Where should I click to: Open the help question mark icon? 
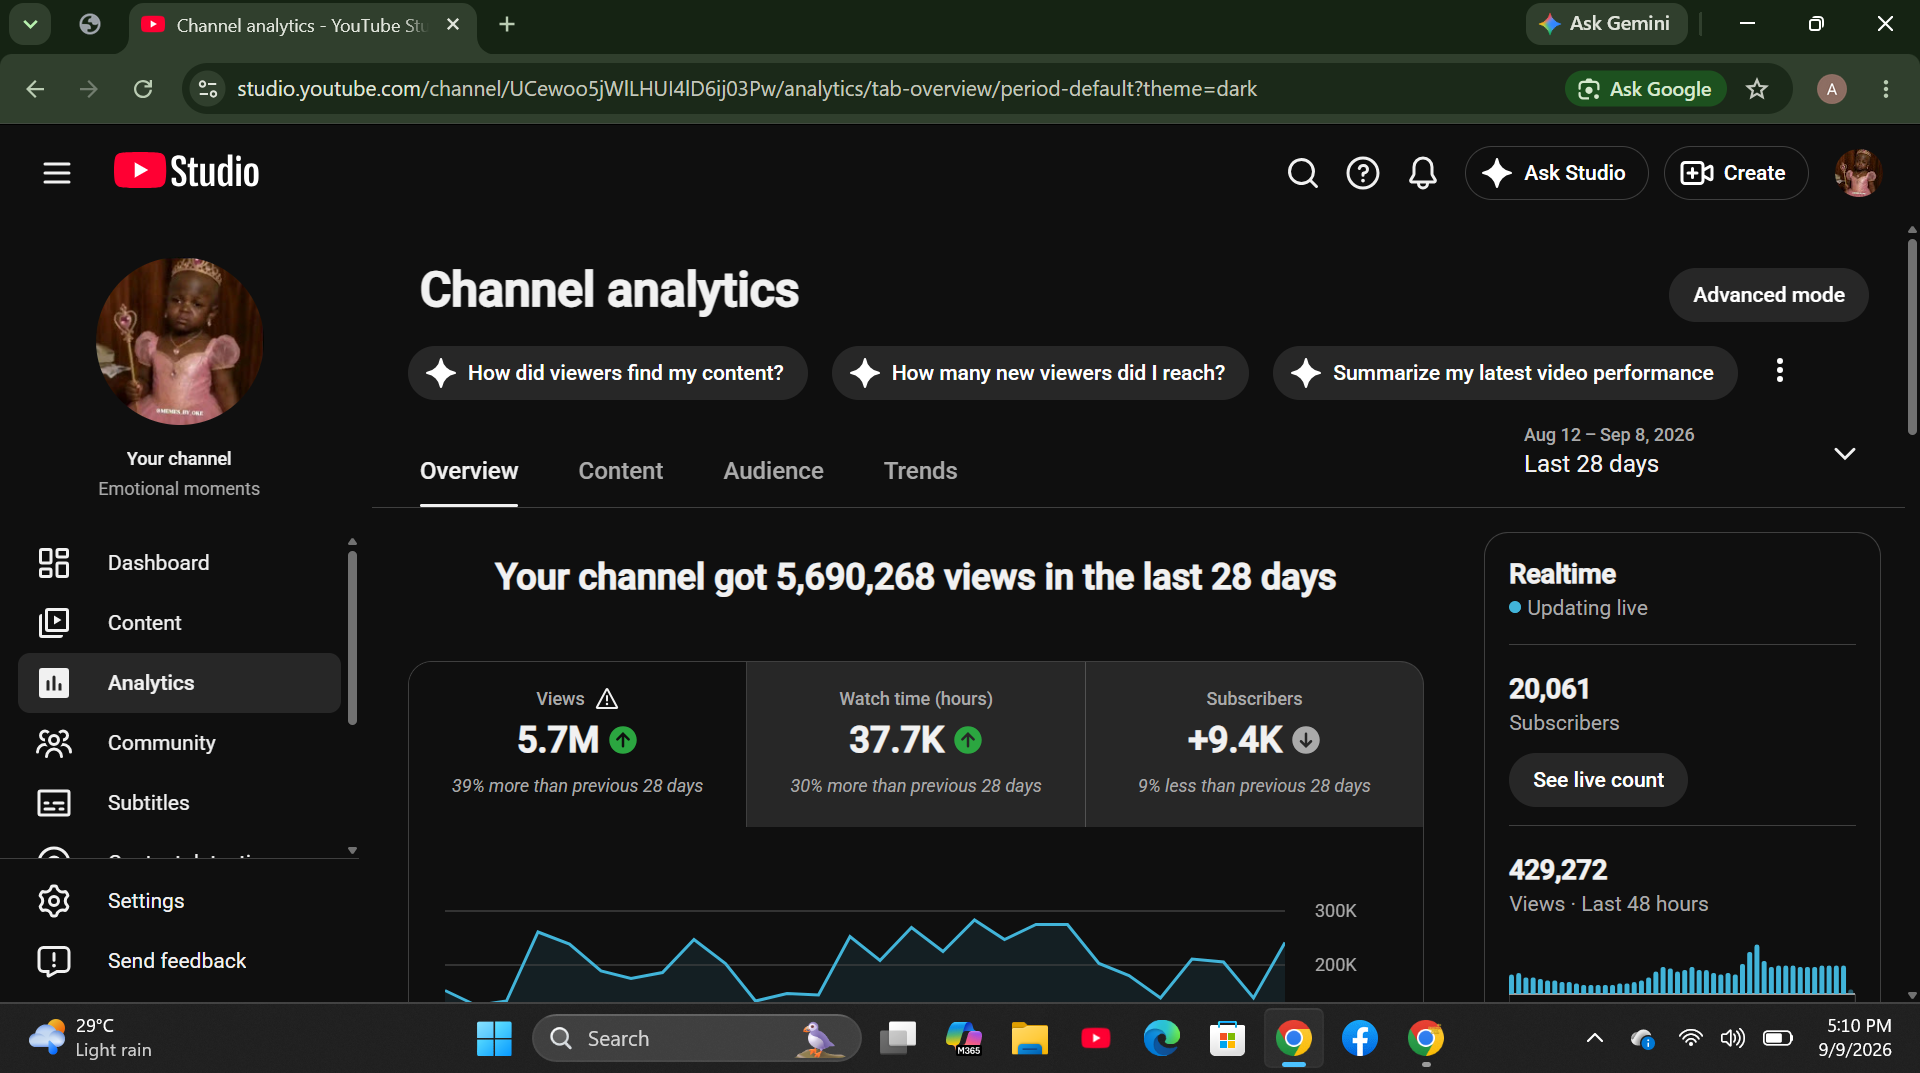pyautogui.click(x=1362, y=173)
